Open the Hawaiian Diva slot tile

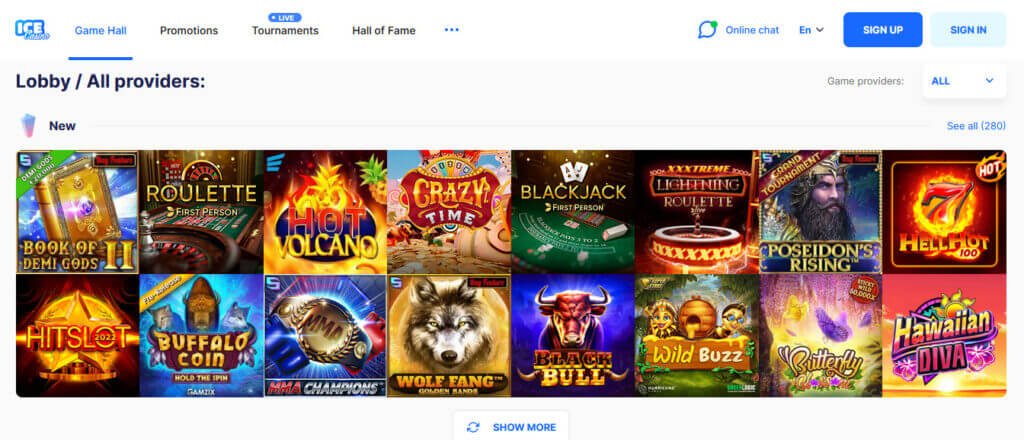(x=944, y=336)
